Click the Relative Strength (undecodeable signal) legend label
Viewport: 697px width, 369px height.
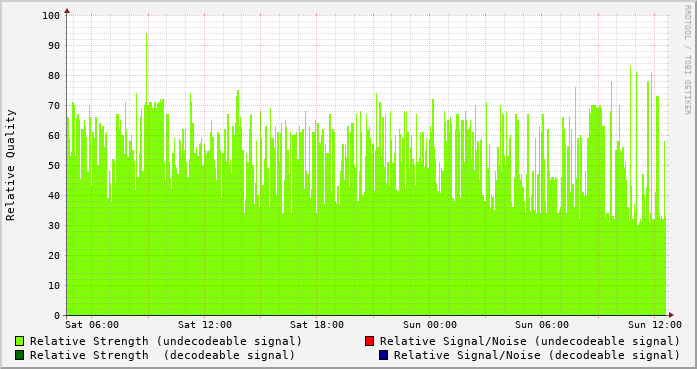(166, 341)
